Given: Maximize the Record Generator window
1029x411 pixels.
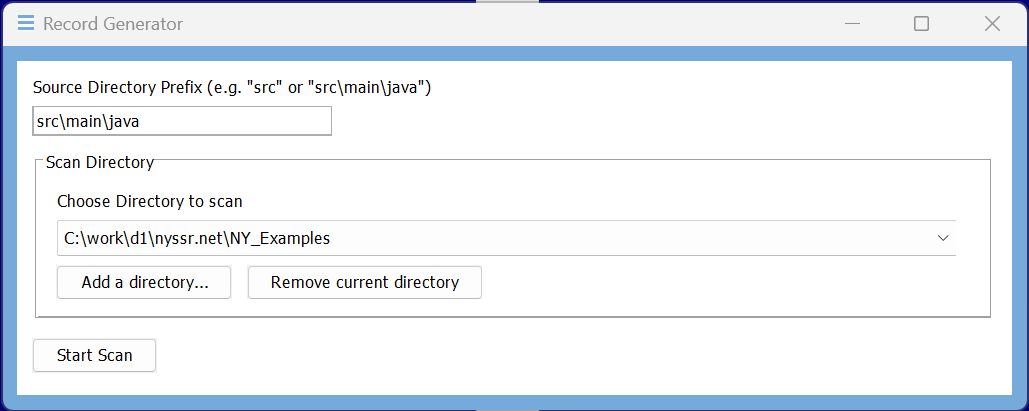Looking at the screenshot, I should (x=921, y=23).
